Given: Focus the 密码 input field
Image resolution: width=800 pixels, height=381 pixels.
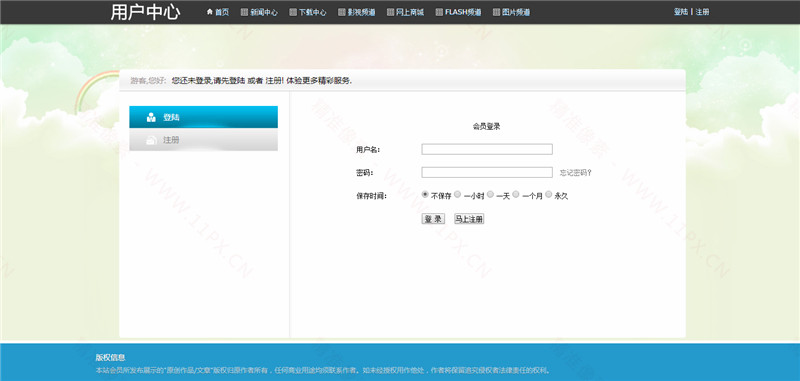Looking at the screenshot, I should [x=487, y=172].
